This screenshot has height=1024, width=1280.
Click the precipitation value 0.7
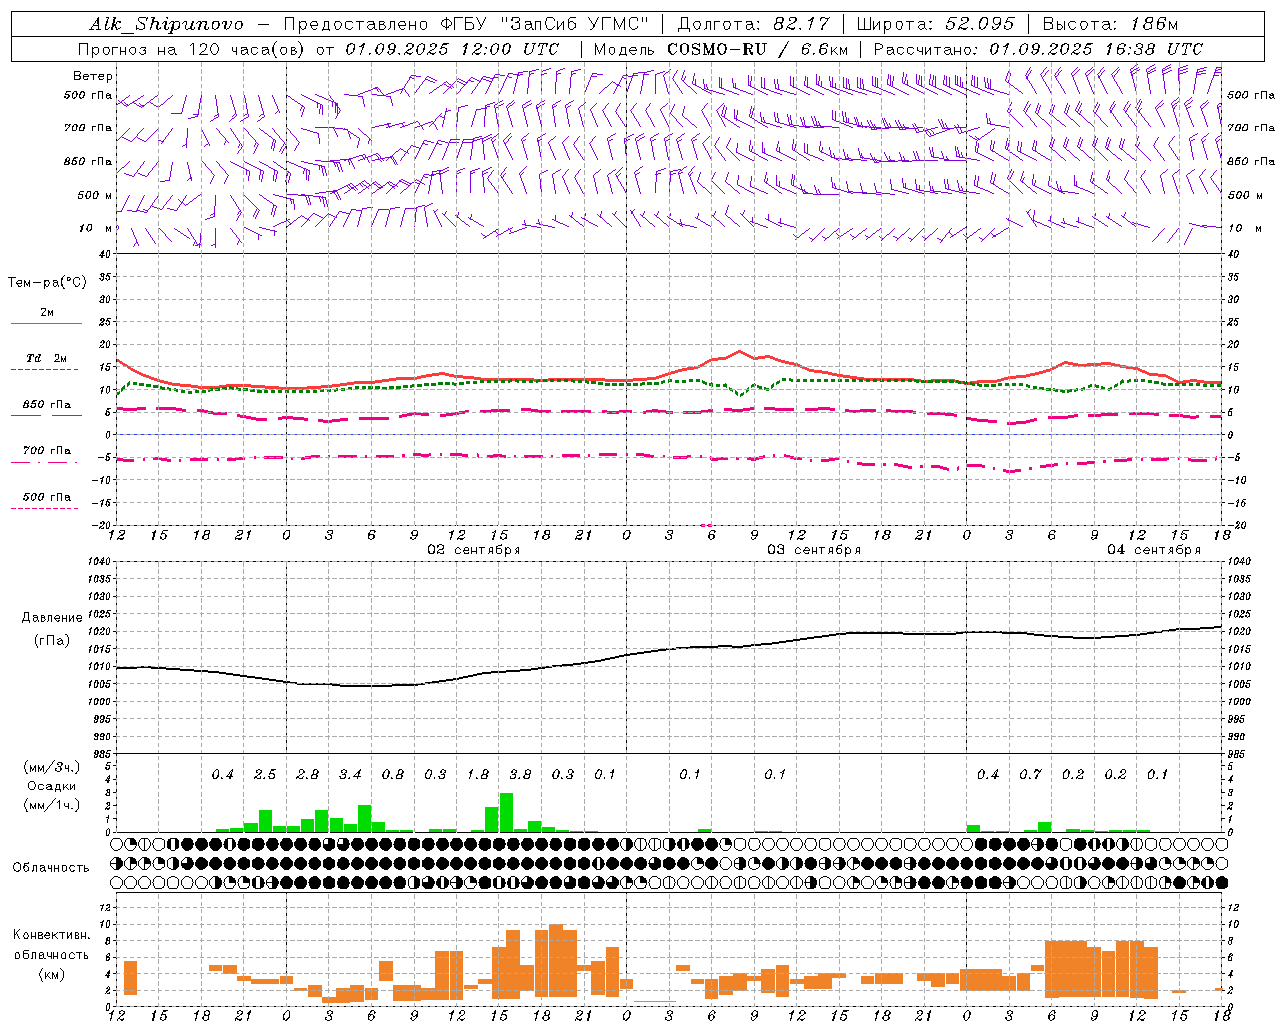(1030, 775)
